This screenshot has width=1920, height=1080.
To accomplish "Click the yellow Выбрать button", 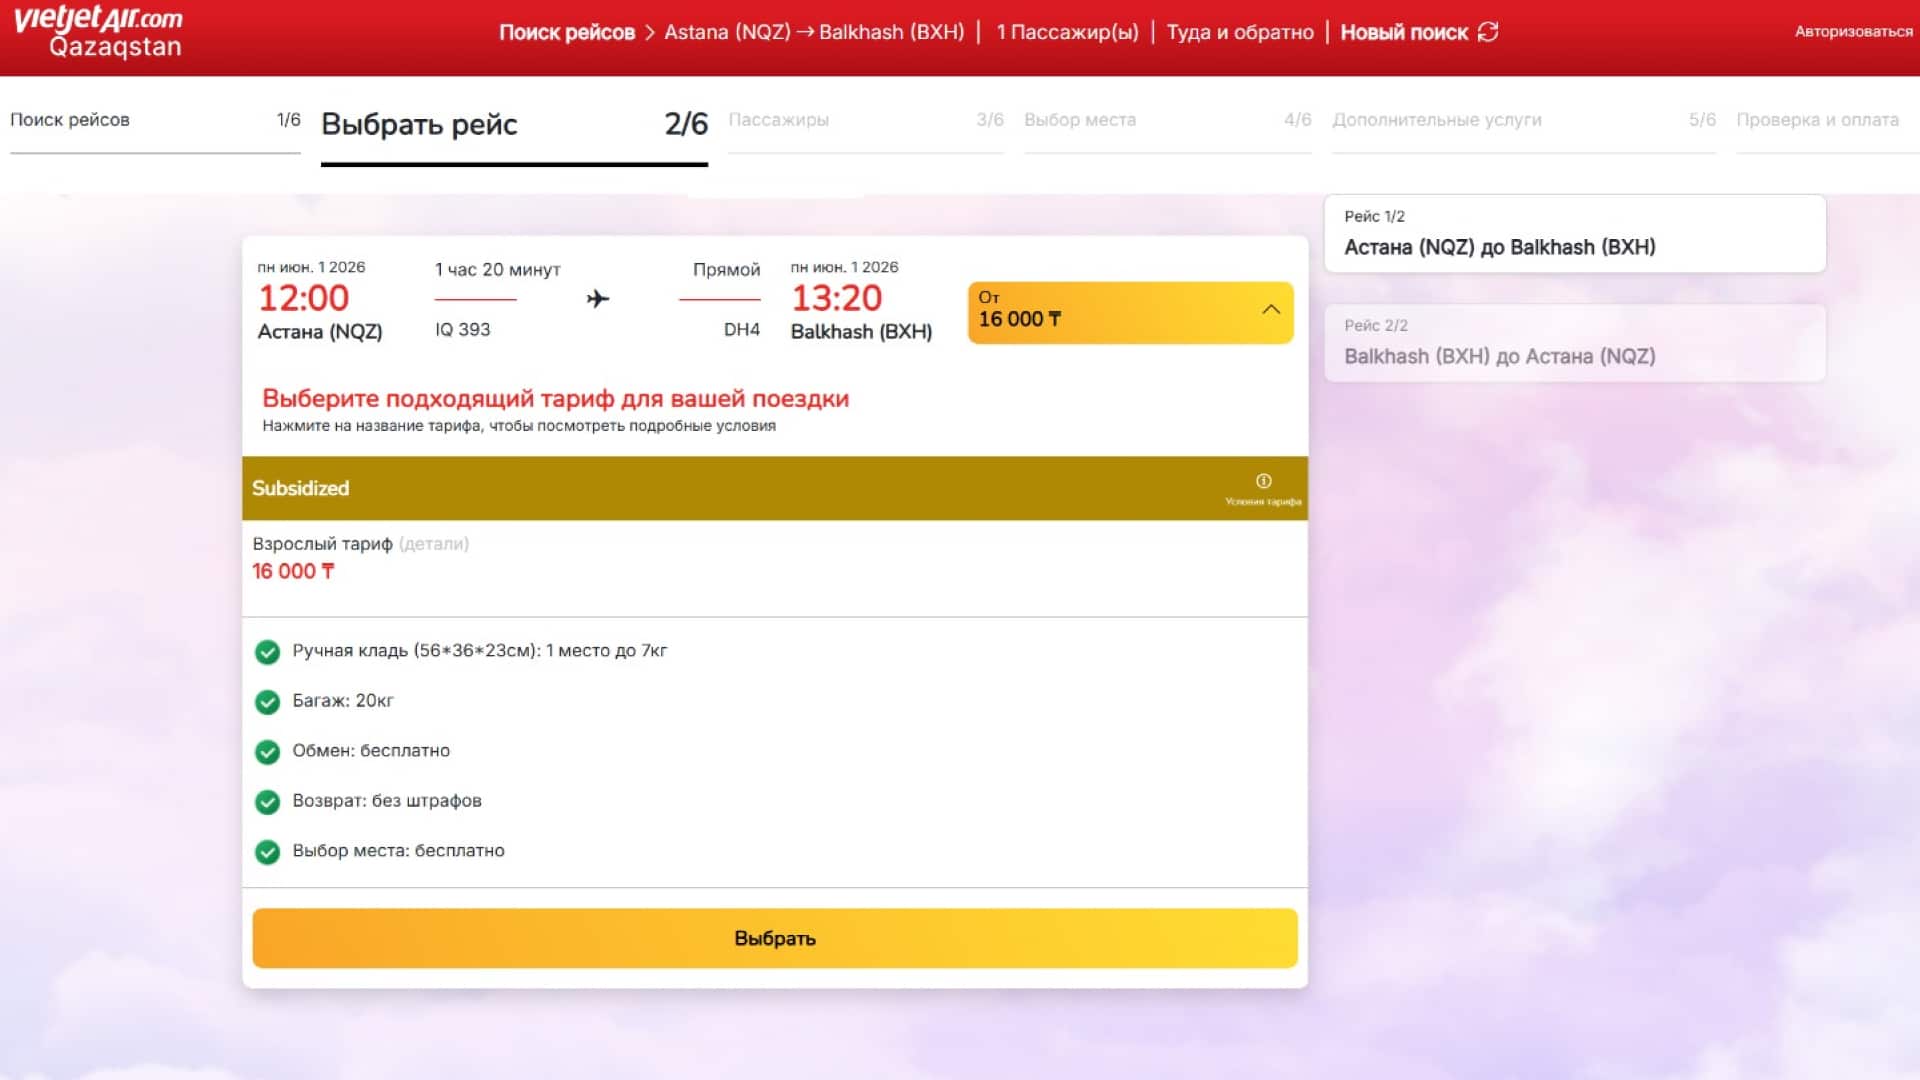I will (775, 938).
